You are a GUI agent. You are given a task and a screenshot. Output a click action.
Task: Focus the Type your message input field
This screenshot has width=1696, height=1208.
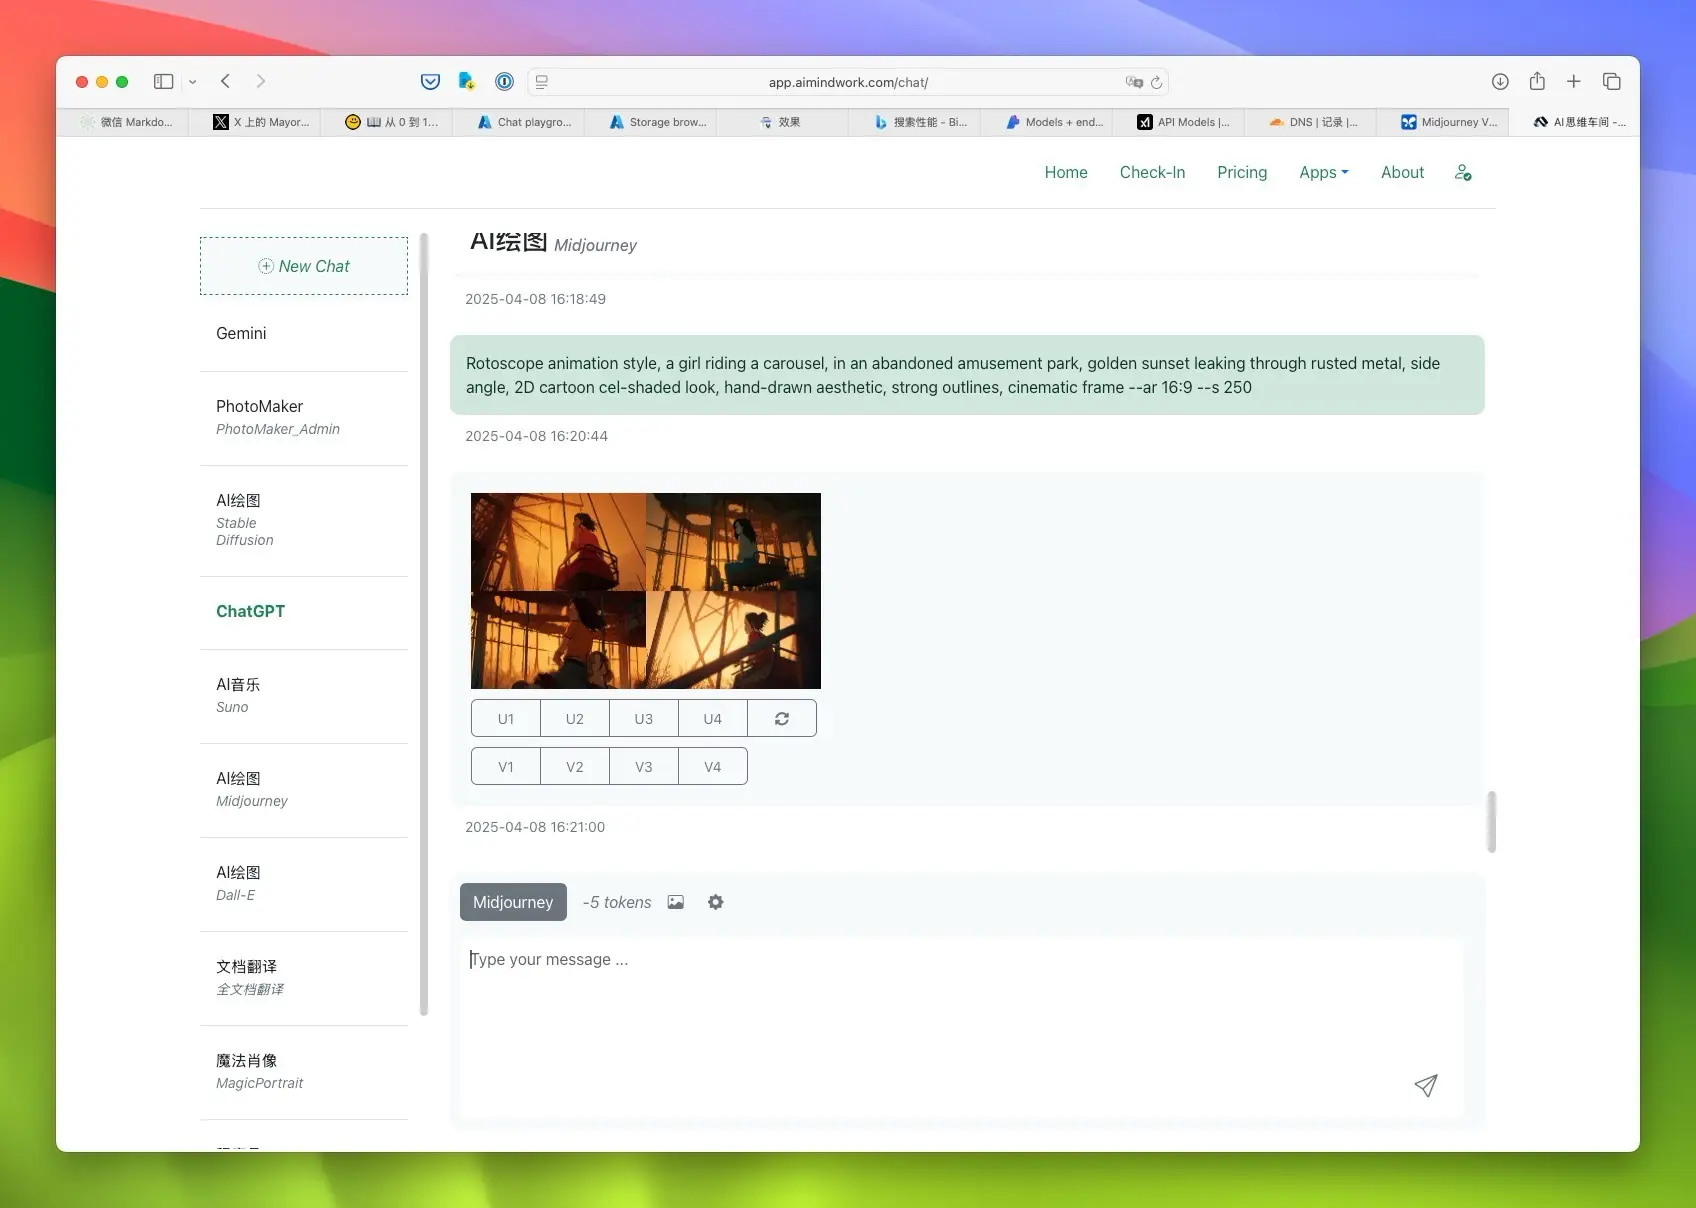pyautogui.click(x=962, y=1025)
